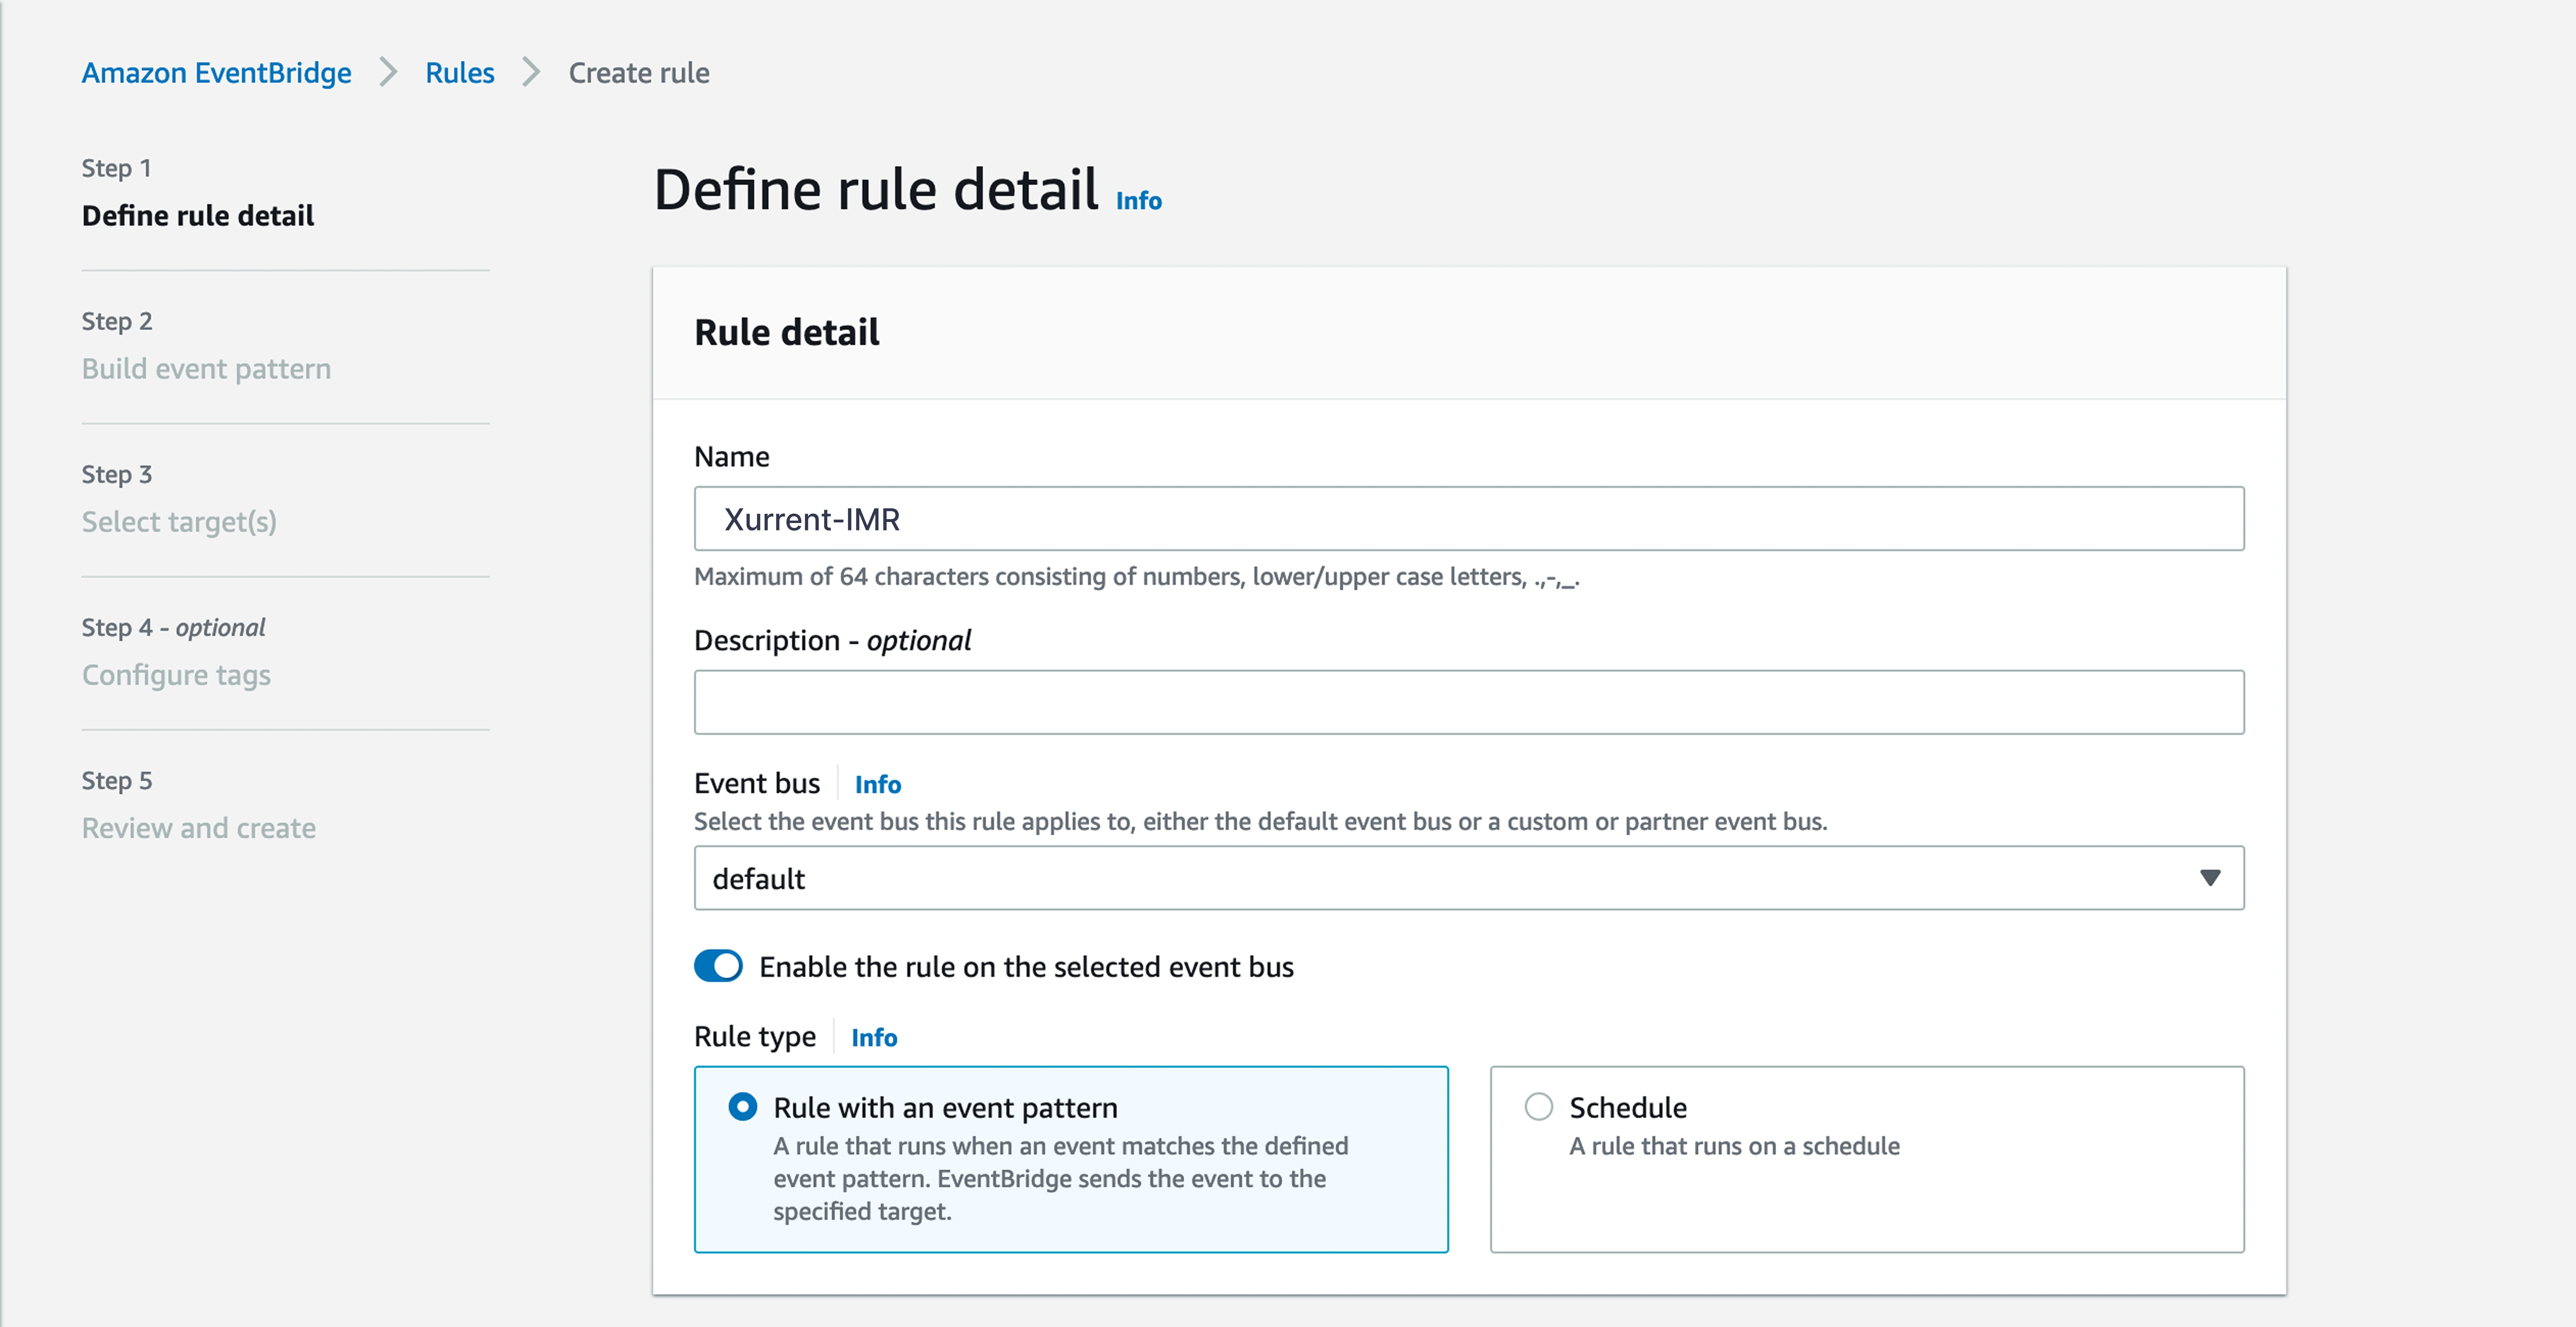The width and height of the screenshot is (2576, 1327).
Task: Select the Schedule rule type radio
Action: point(1538,1107)
